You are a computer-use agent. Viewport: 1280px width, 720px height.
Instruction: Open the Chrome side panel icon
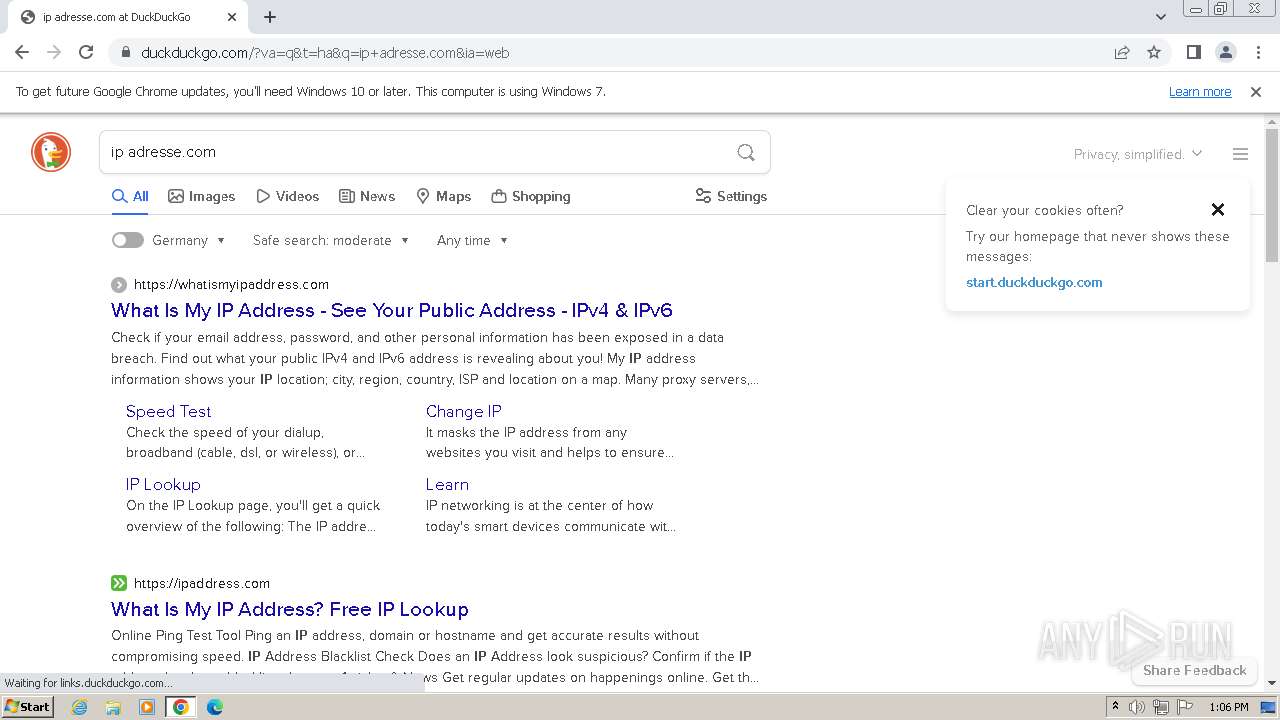1193,52
